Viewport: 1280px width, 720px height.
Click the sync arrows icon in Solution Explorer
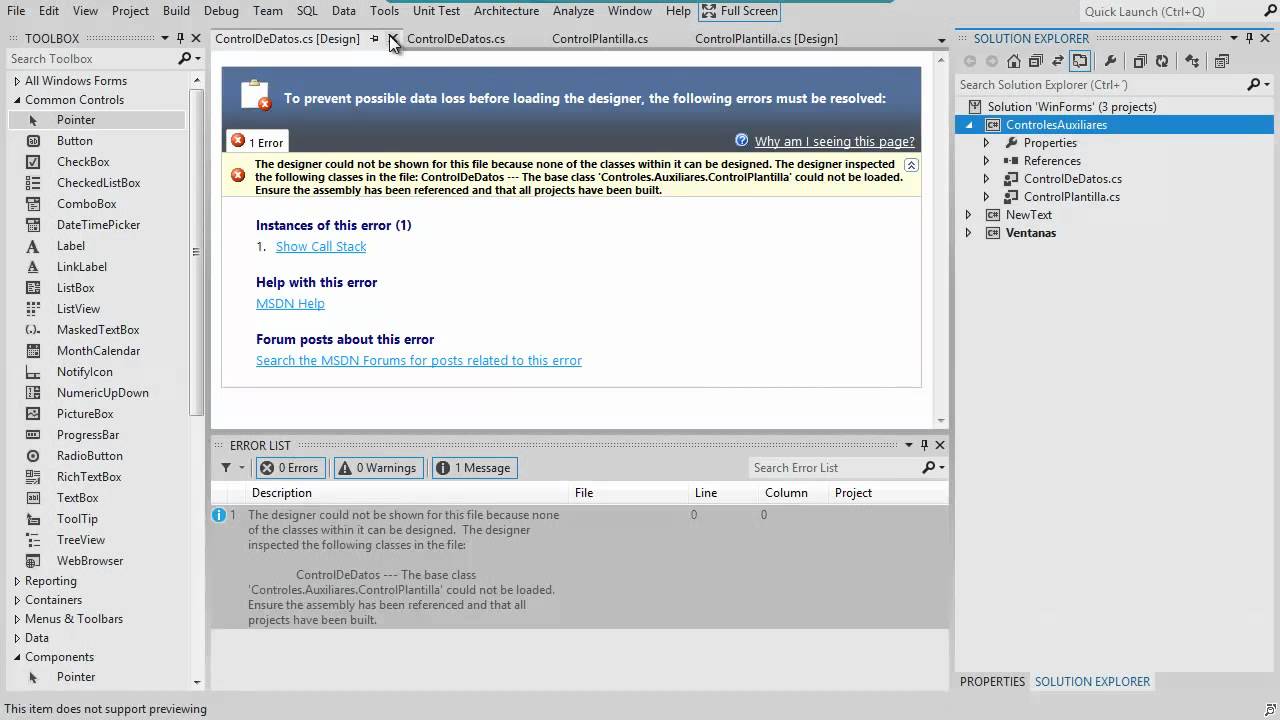[1057, 61]
